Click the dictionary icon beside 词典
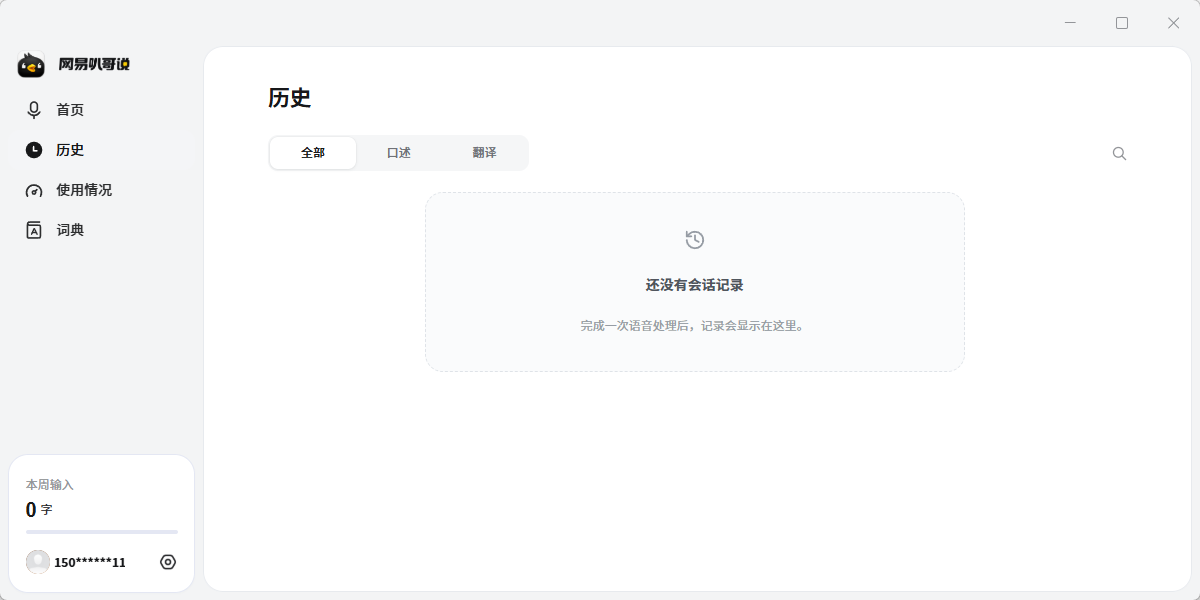The height and width of the screenshot is (600, 1200). coord(34,230)
